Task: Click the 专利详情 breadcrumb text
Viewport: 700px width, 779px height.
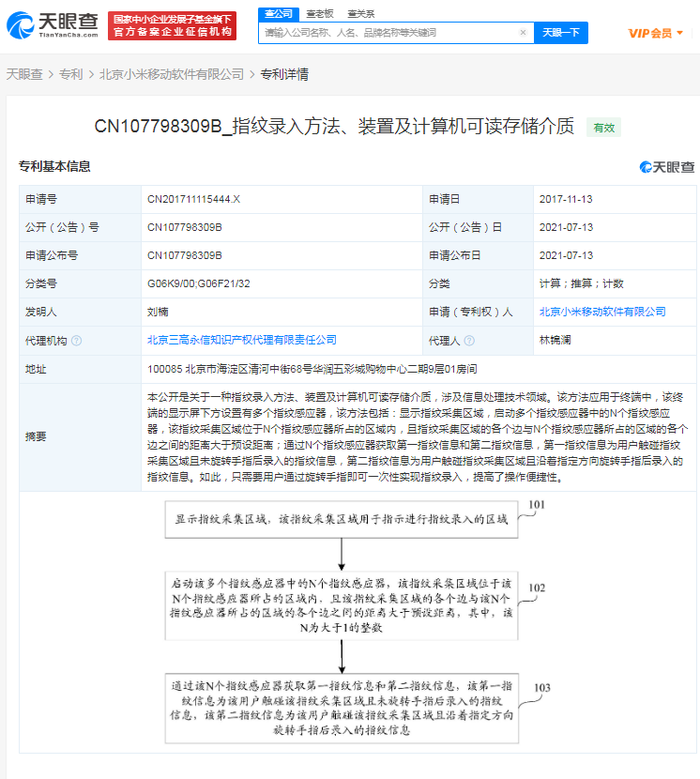Action: 285,75
